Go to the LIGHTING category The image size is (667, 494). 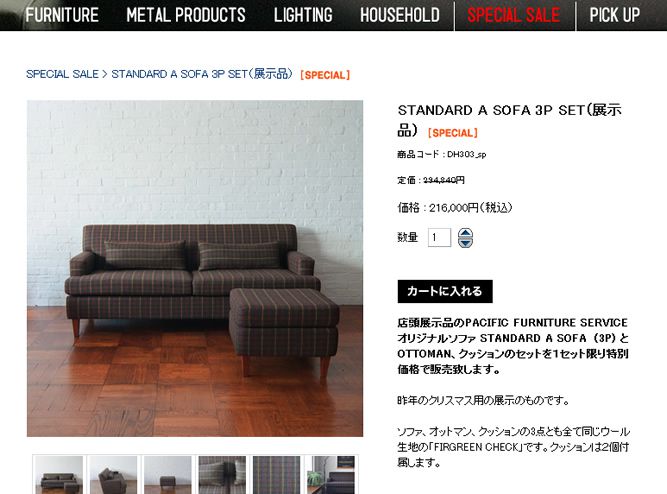click(x=303, y=15)
